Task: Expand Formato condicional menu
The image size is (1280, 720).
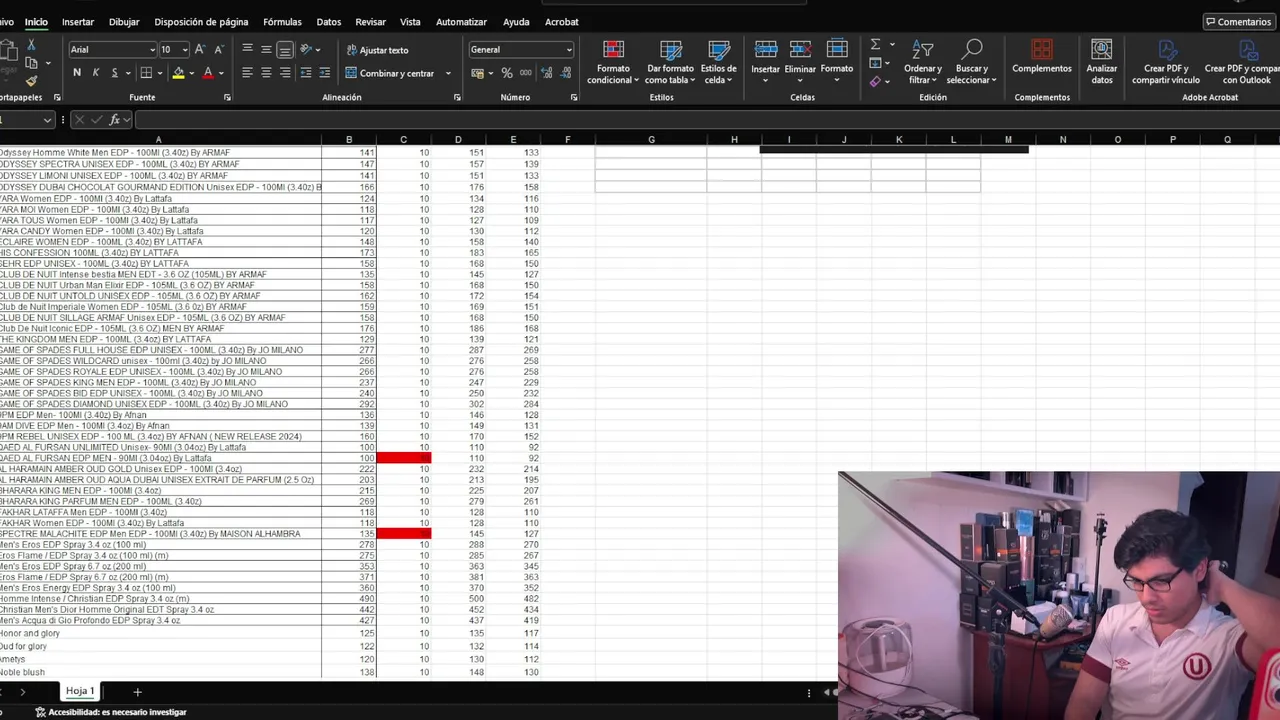Action: [x=613, y=62]
